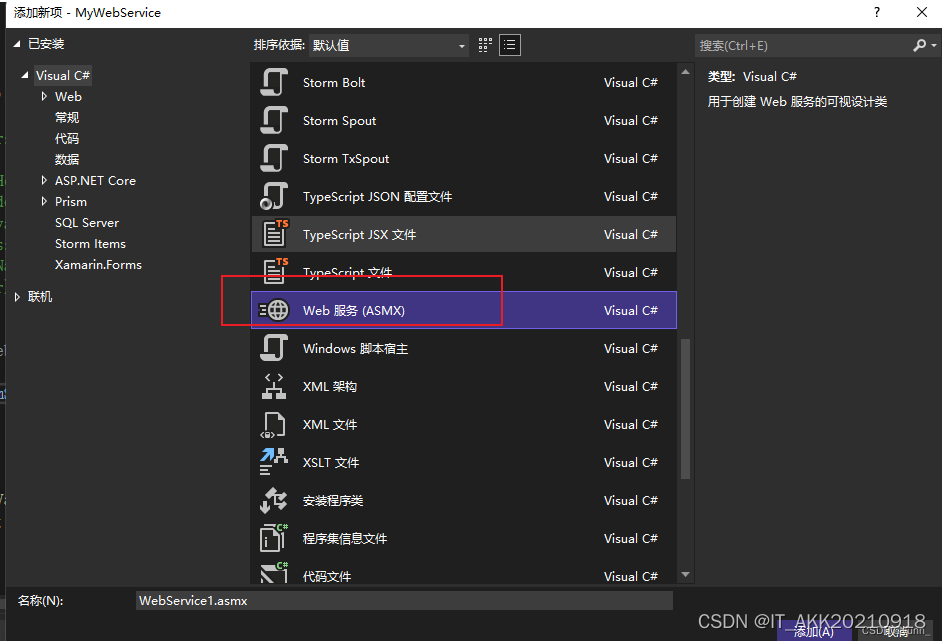Click the TypeScript 文件 template icon
Screen dimensions: 942x641
(x=275, y=271)
